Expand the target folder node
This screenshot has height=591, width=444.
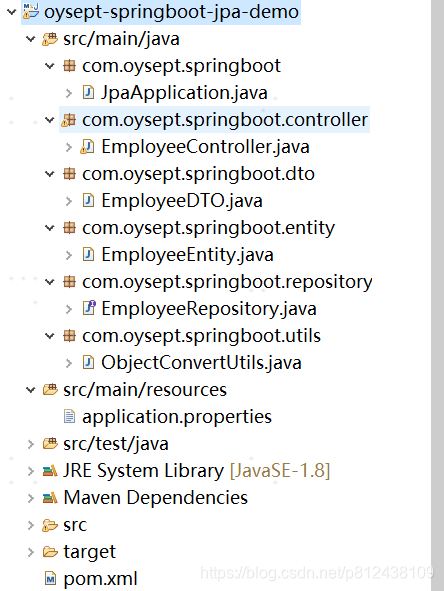(31, 552)
